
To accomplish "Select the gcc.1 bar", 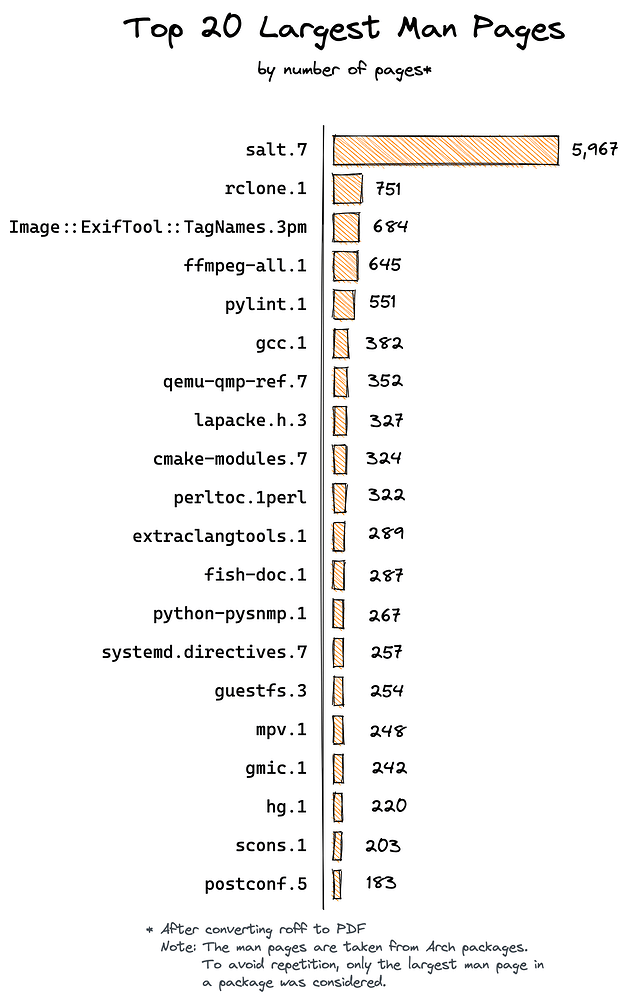I will point(341,343).
